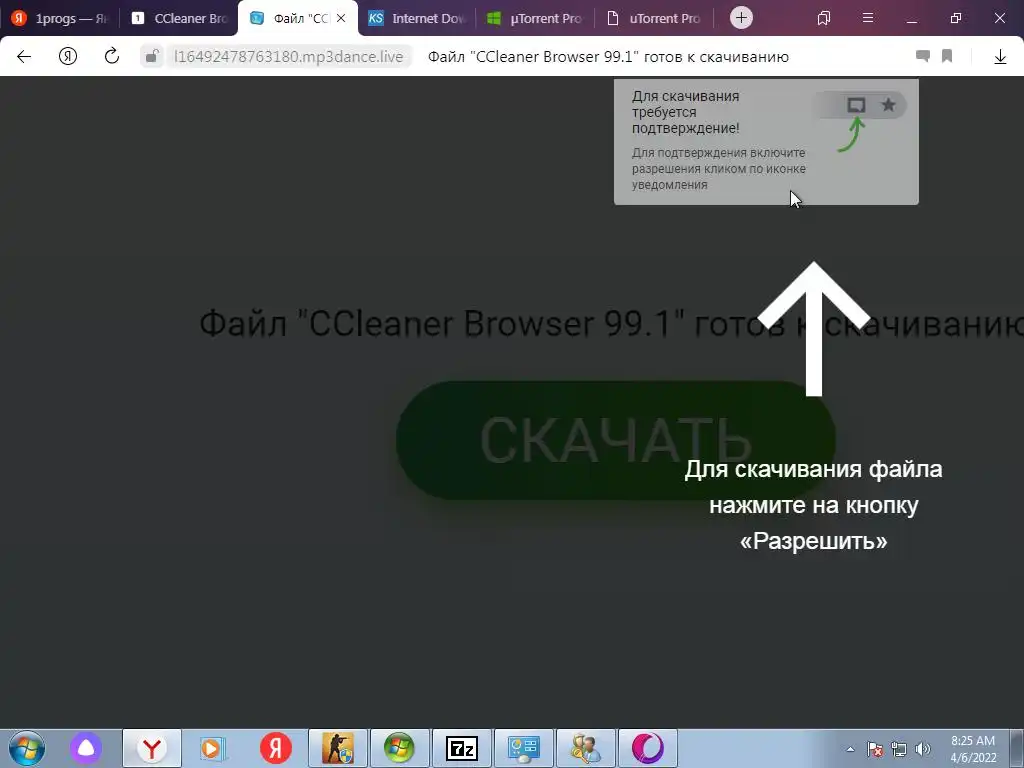Open the CCleaner Bro tab
Screen dimensions: 1024x768
pyautogui.click(x=178, y=18)
